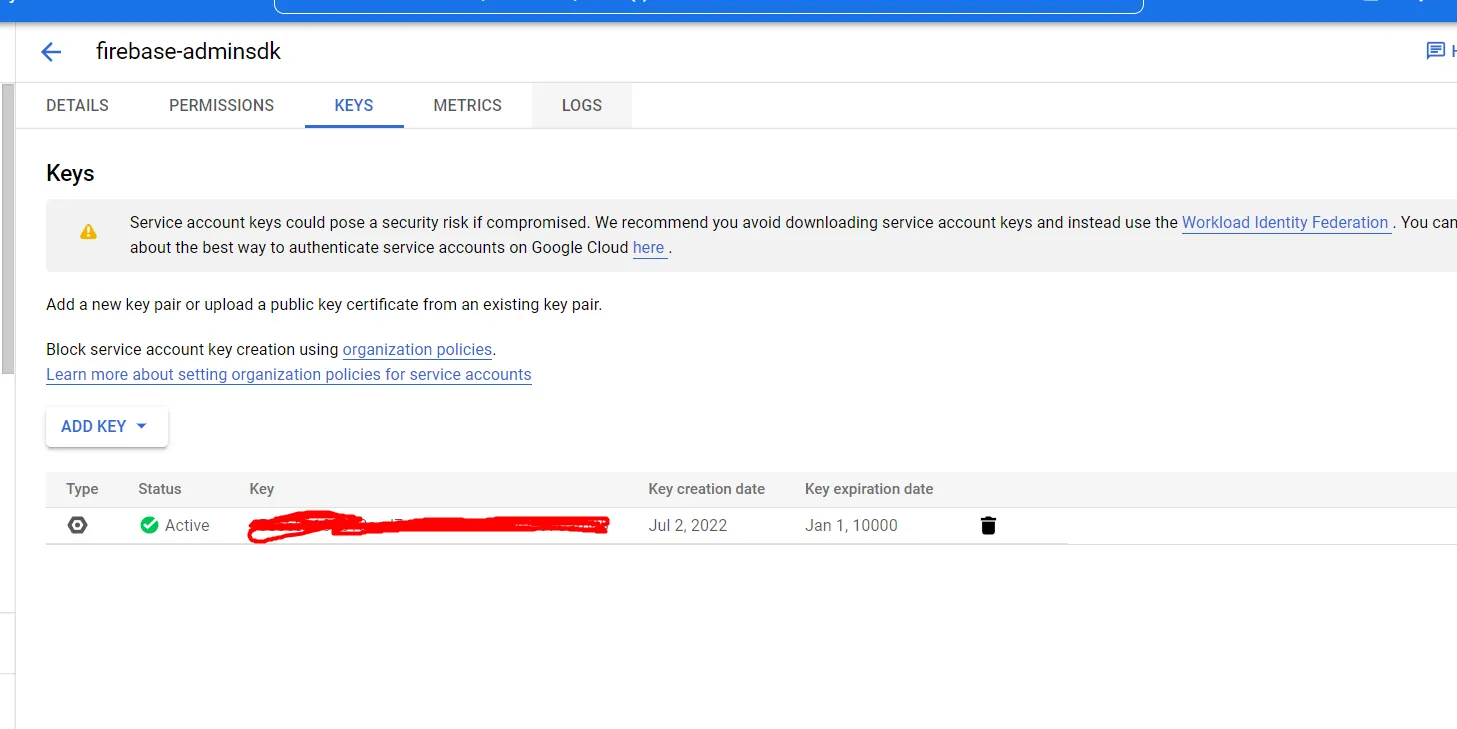Viewport: 1457px width, 729px height.
Task: Open the PERMISSIONS tab
Action: pyautogui.click(x=221, y=105)
